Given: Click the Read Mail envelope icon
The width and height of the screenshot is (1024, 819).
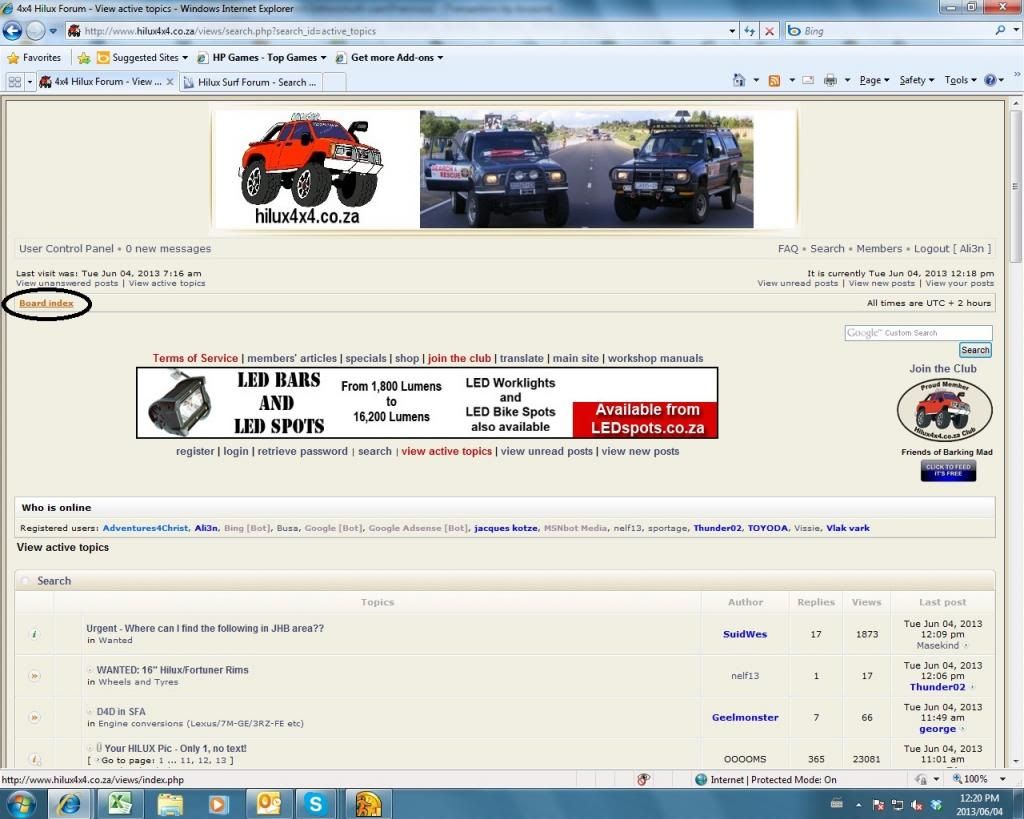Looking at the screenshot, I should (808, 80).
